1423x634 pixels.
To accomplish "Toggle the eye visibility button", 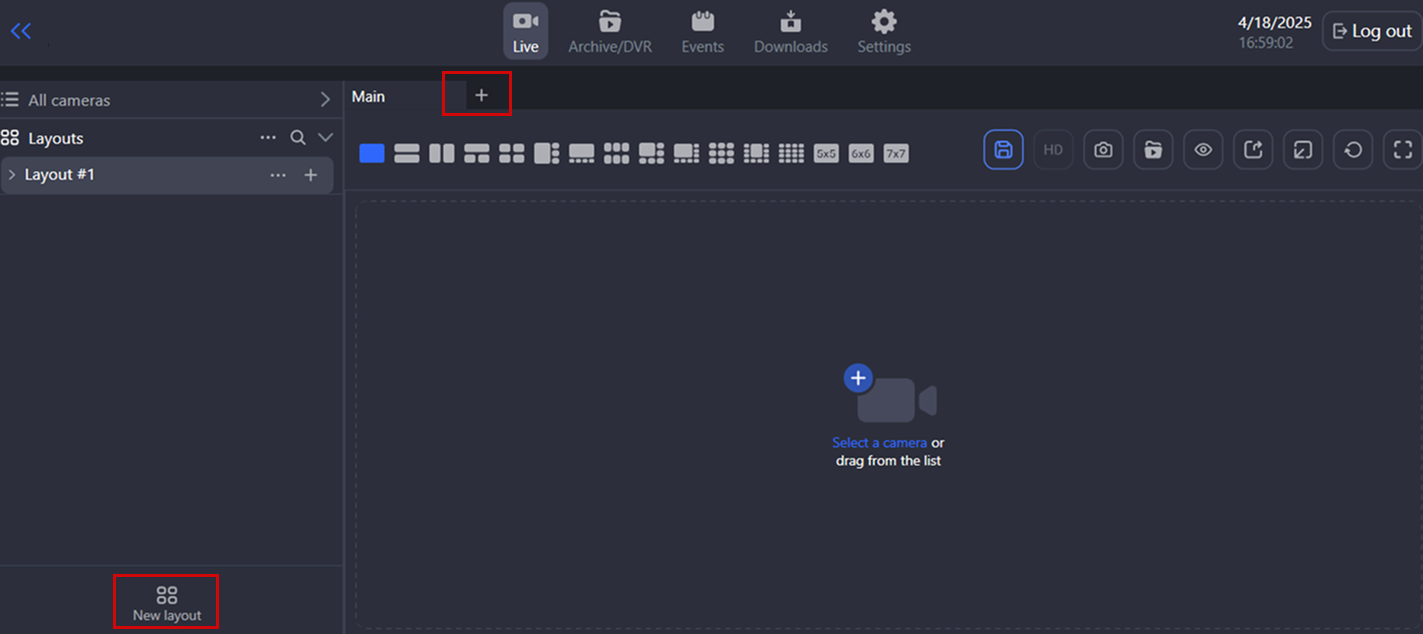I will [x=1203, y=150].
